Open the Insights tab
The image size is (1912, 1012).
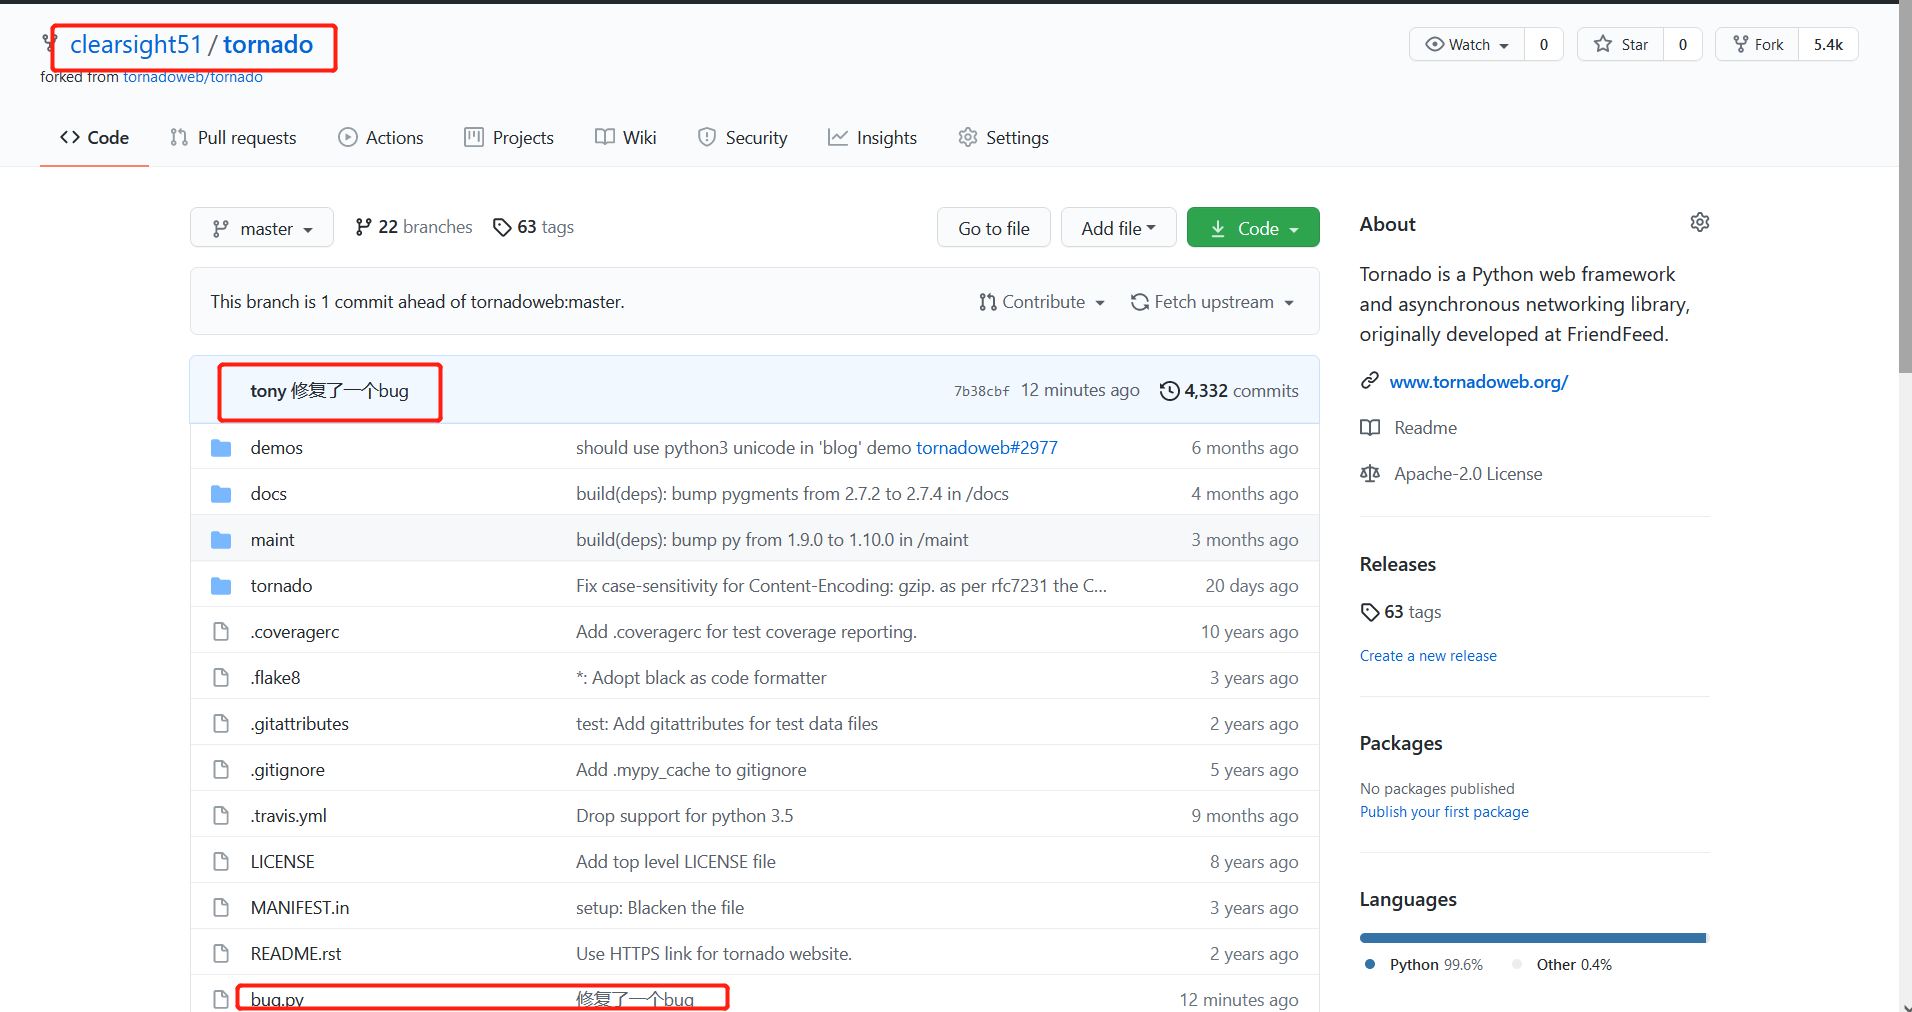[873, 138]
